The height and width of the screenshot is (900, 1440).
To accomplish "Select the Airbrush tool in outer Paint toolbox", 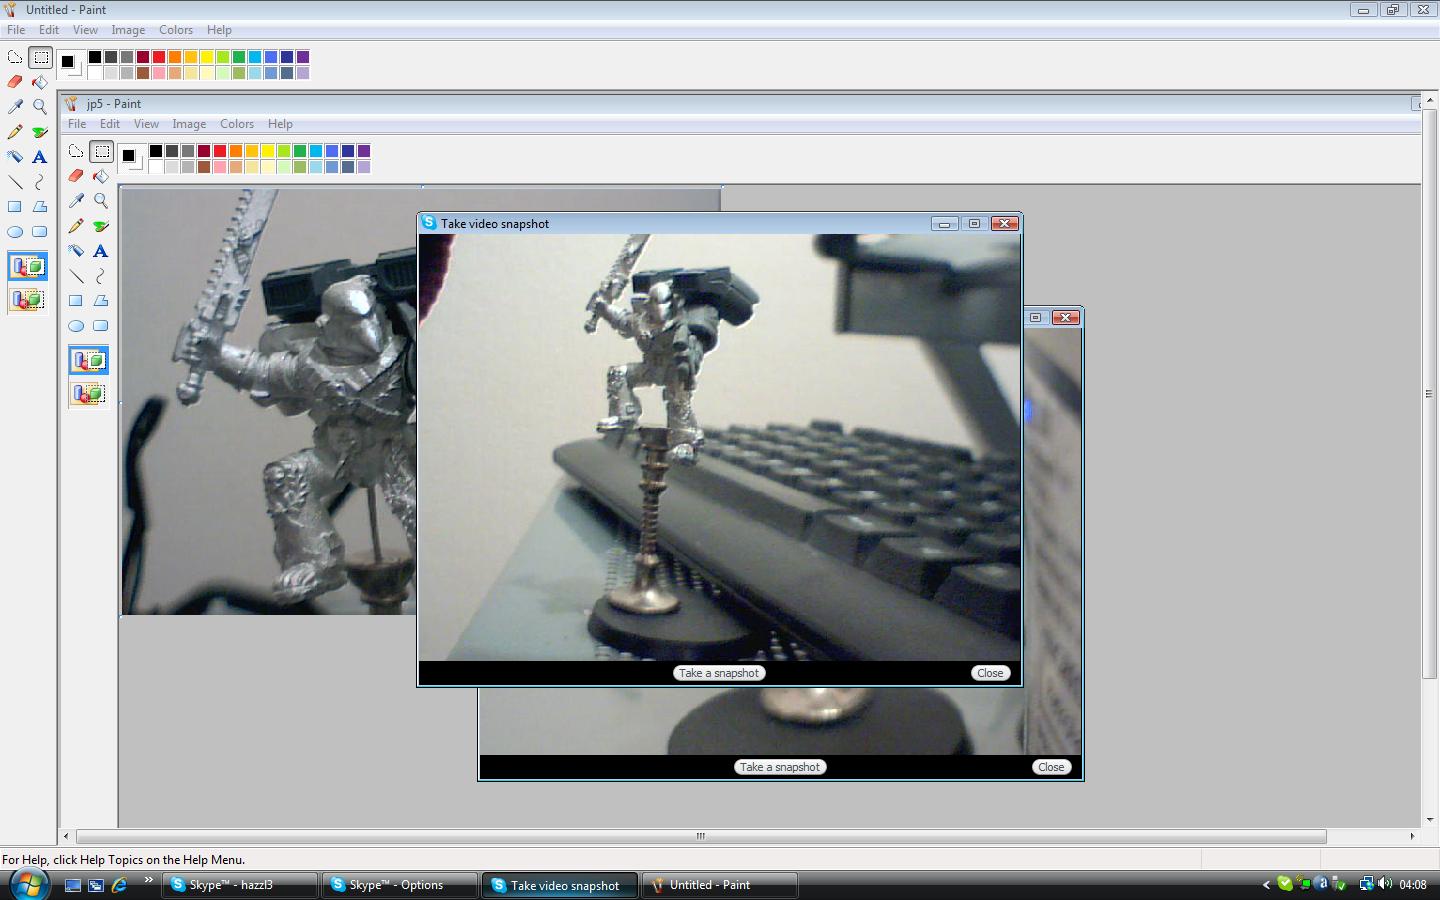I will [15, 157].
